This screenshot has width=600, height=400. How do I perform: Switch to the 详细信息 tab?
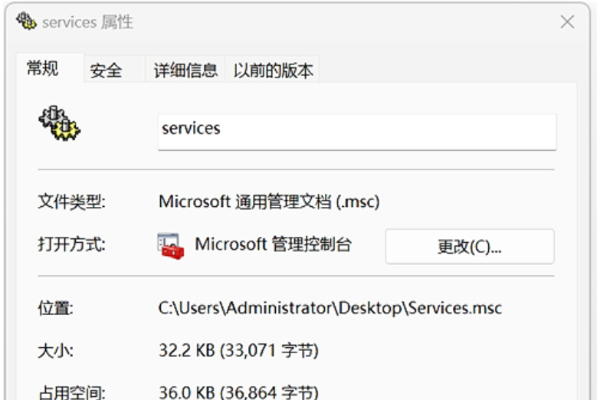pyautogui.click(x=186, y=70)
